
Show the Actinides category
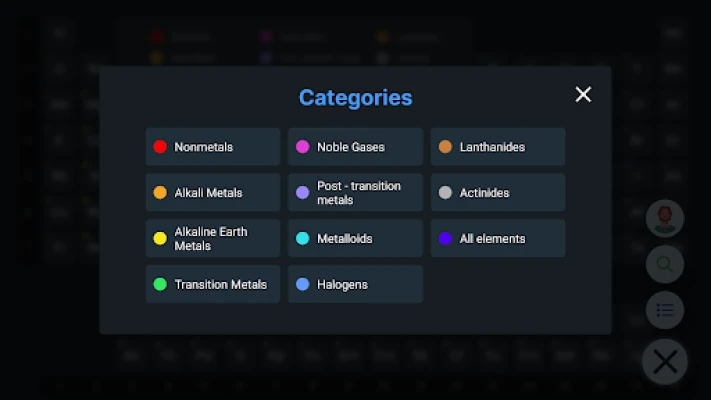(x=498, y=193)
